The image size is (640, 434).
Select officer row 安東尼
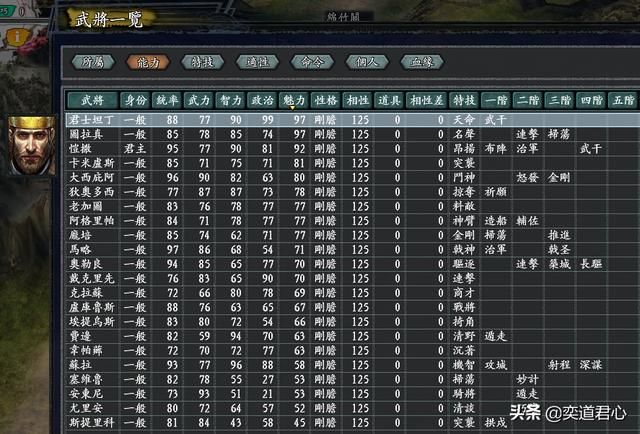[x=353, y=394]
